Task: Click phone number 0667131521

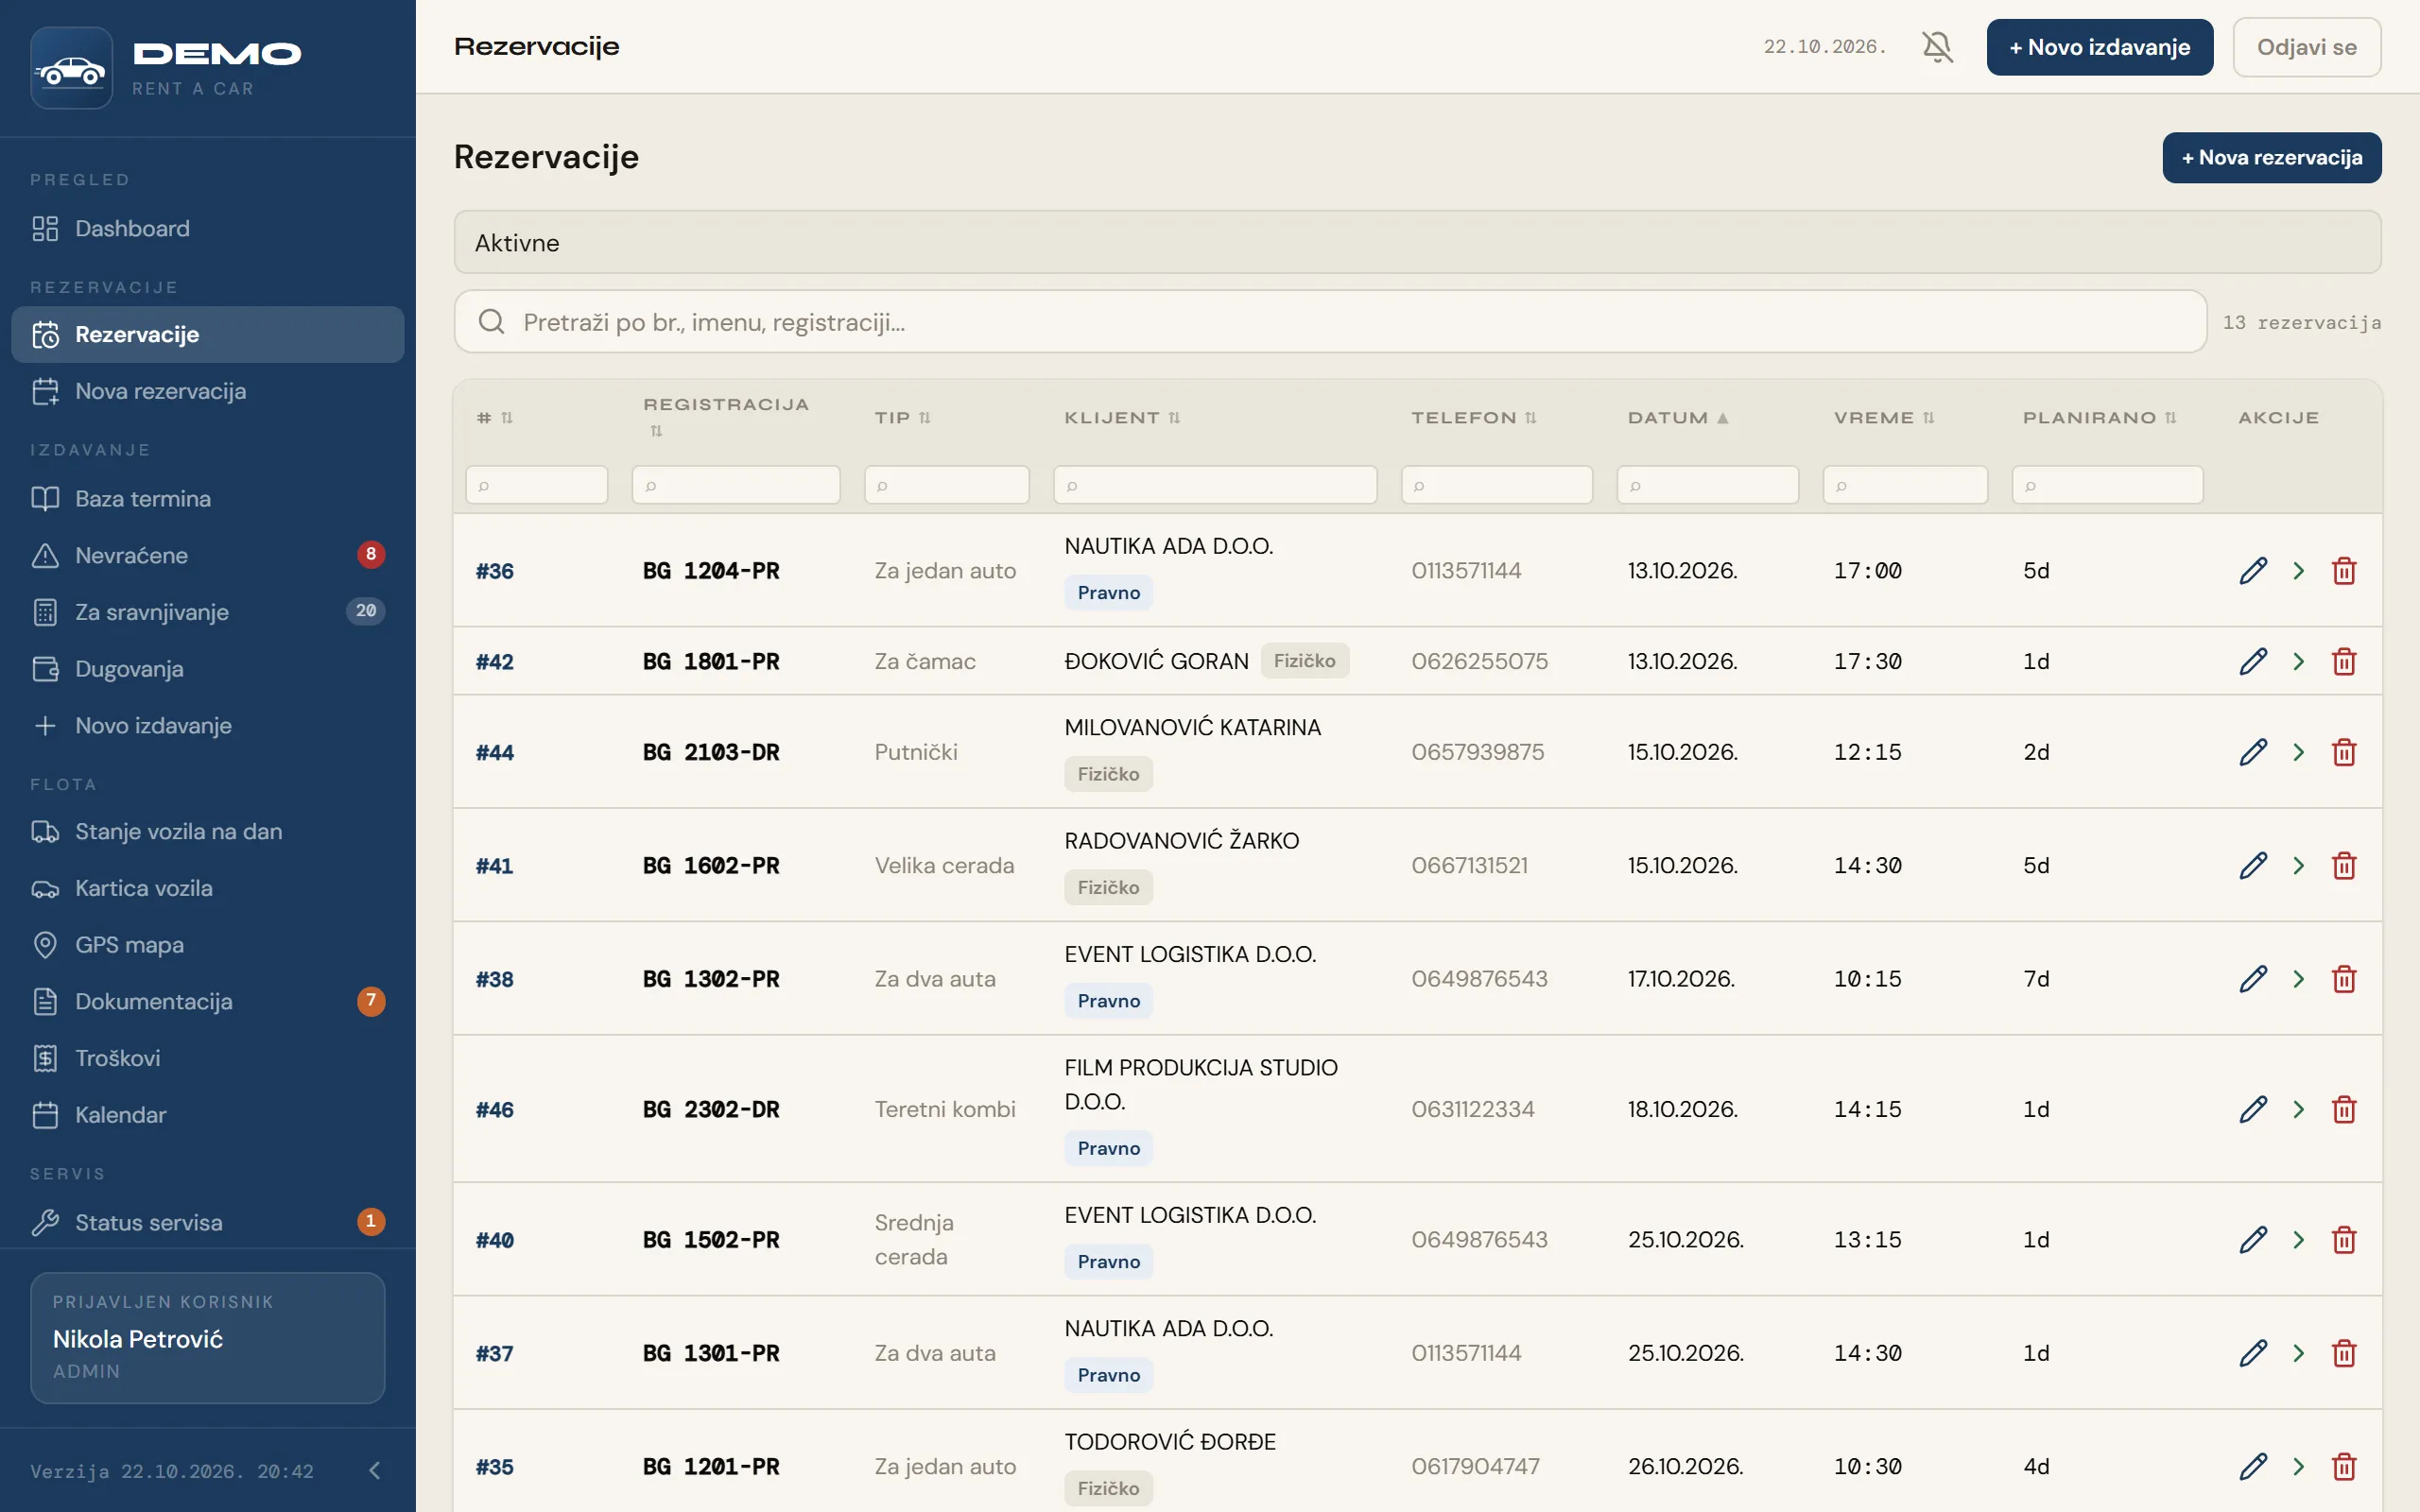Action: coord(1469,866)
